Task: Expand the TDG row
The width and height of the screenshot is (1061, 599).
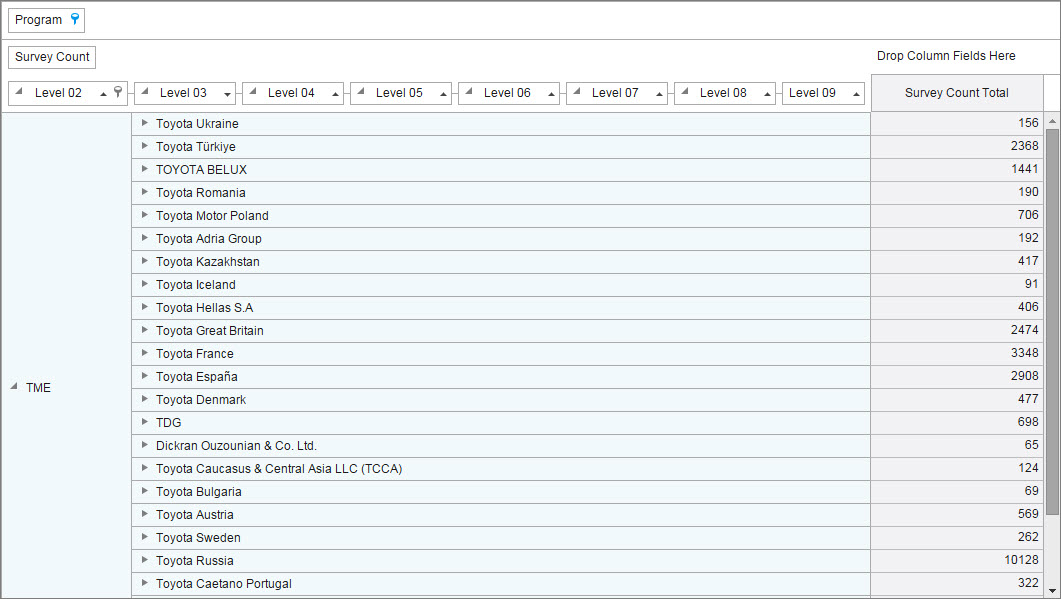Action: 144,422
